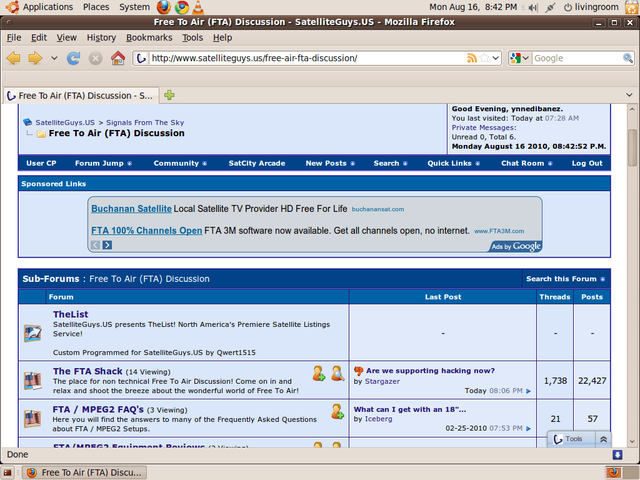Click the search magnifier in Google box
The height and width of the screenshot is (480, 640).
627,58
